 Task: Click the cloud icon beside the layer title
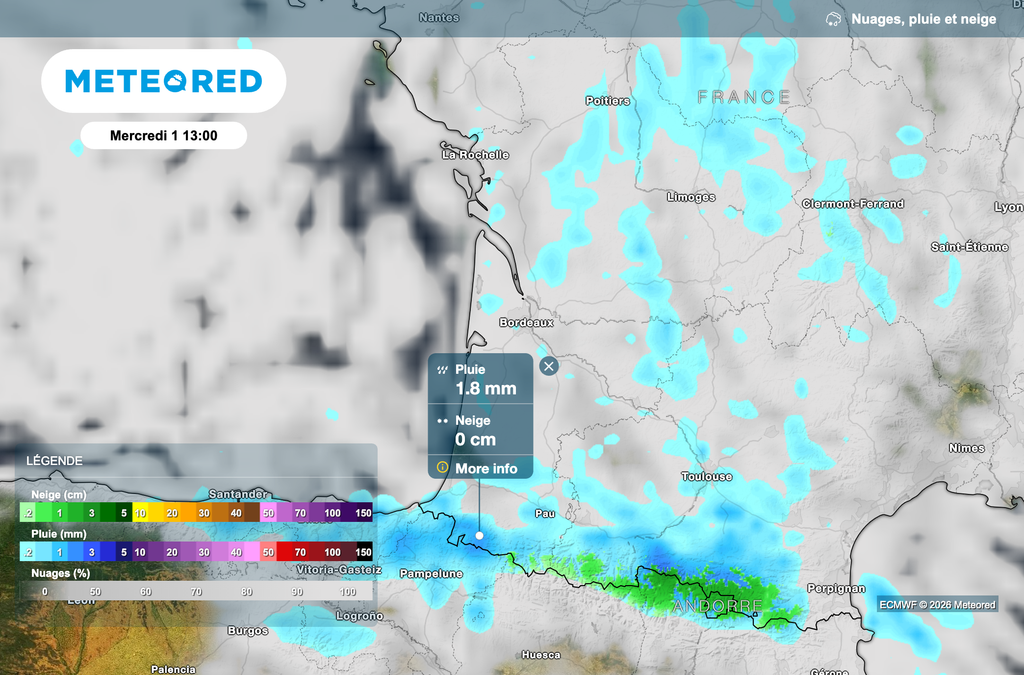[x=833, y=19]
